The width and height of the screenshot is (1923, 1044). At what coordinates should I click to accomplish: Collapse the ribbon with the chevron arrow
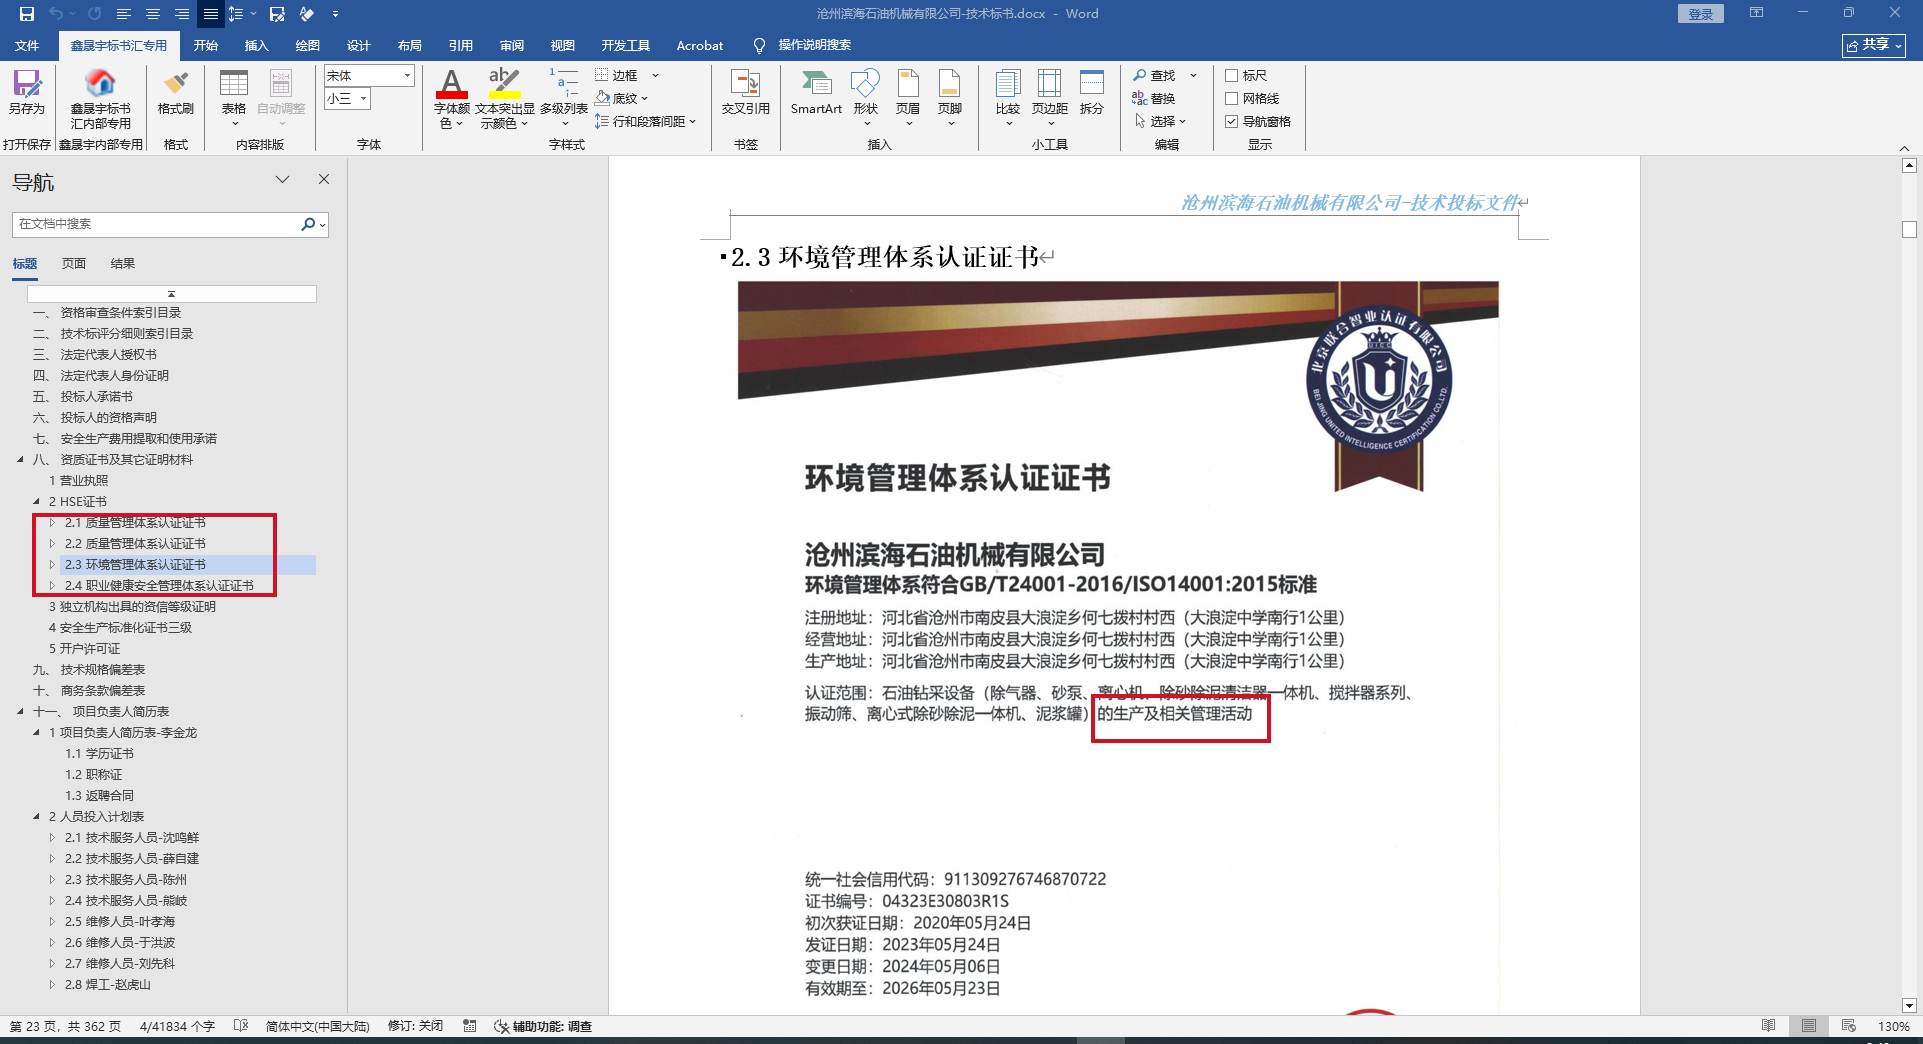[1905, 147]
